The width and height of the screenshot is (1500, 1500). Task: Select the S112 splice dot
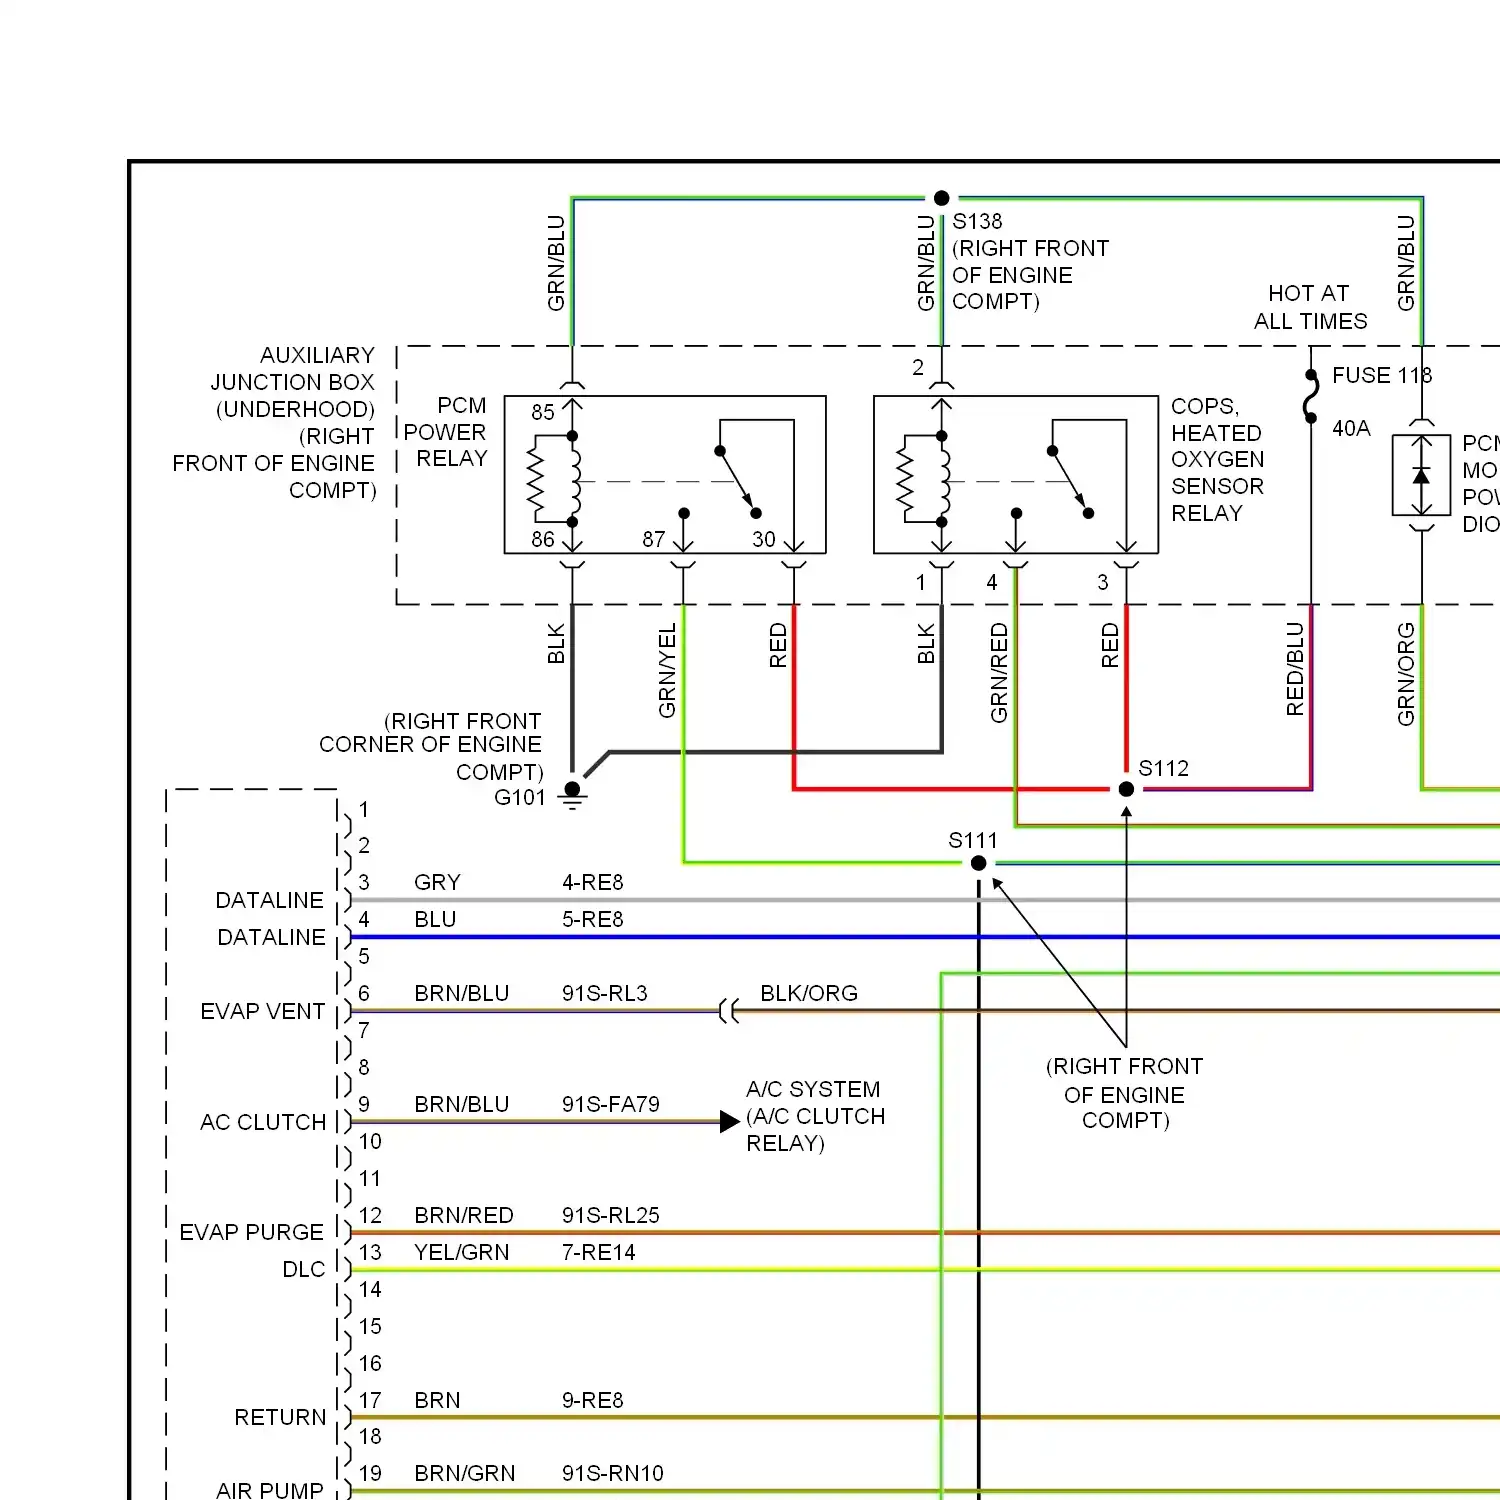[1126, 789]
